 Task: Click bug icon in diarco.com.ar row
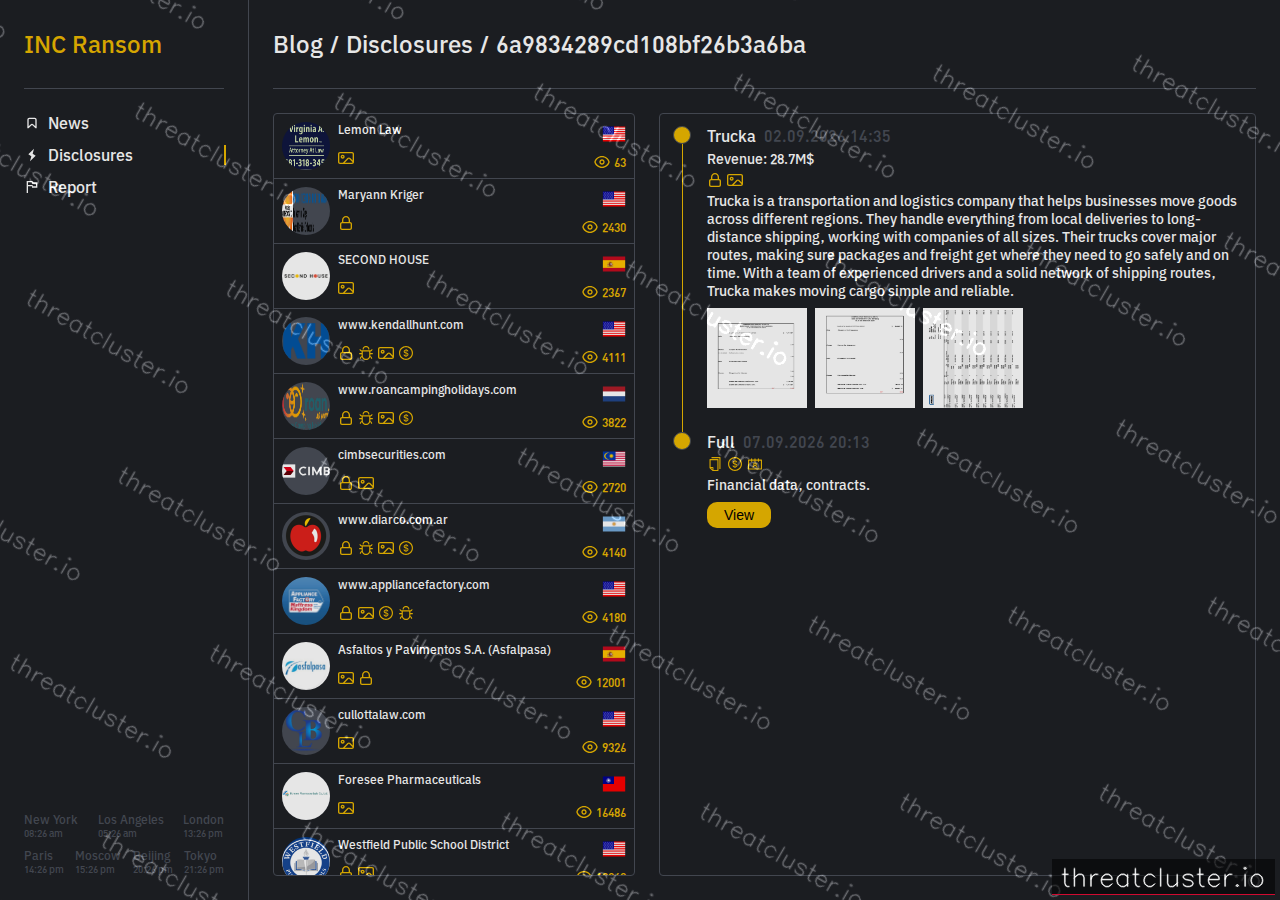pos(366,548)
